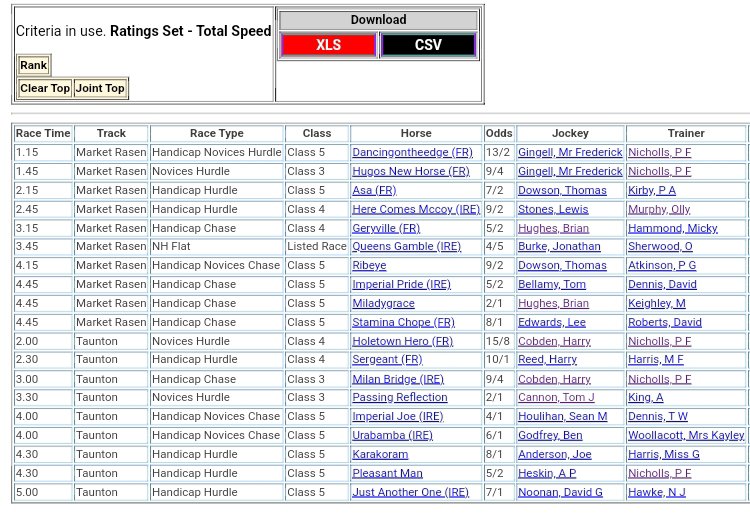Open jockey Burke, Jonathan profile
The height and width of the screenshot is (522, 750).
coord(559,247)
